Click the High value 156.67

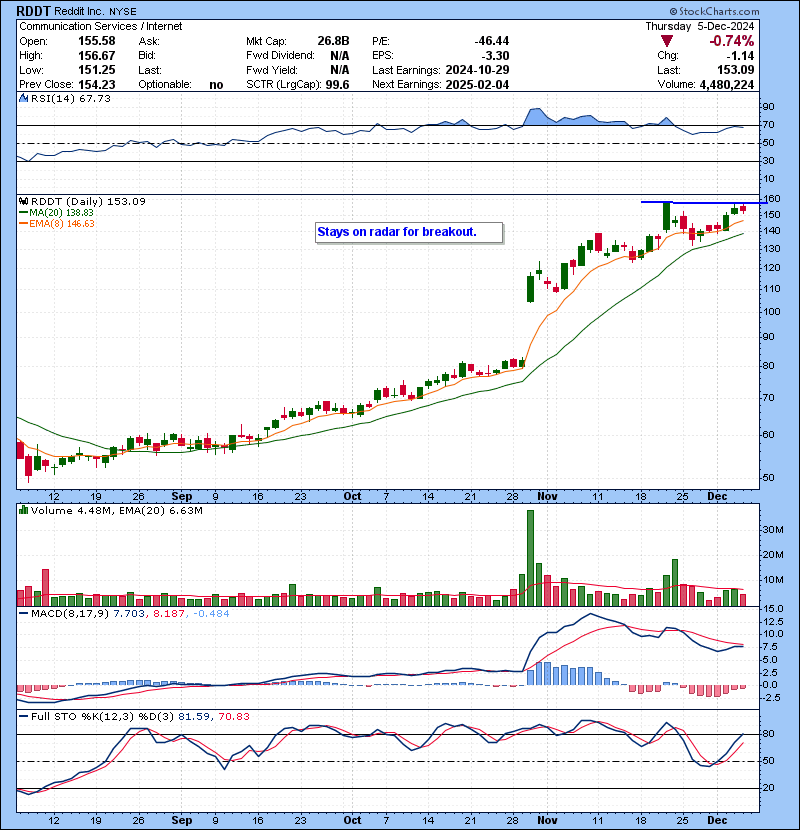96,55
